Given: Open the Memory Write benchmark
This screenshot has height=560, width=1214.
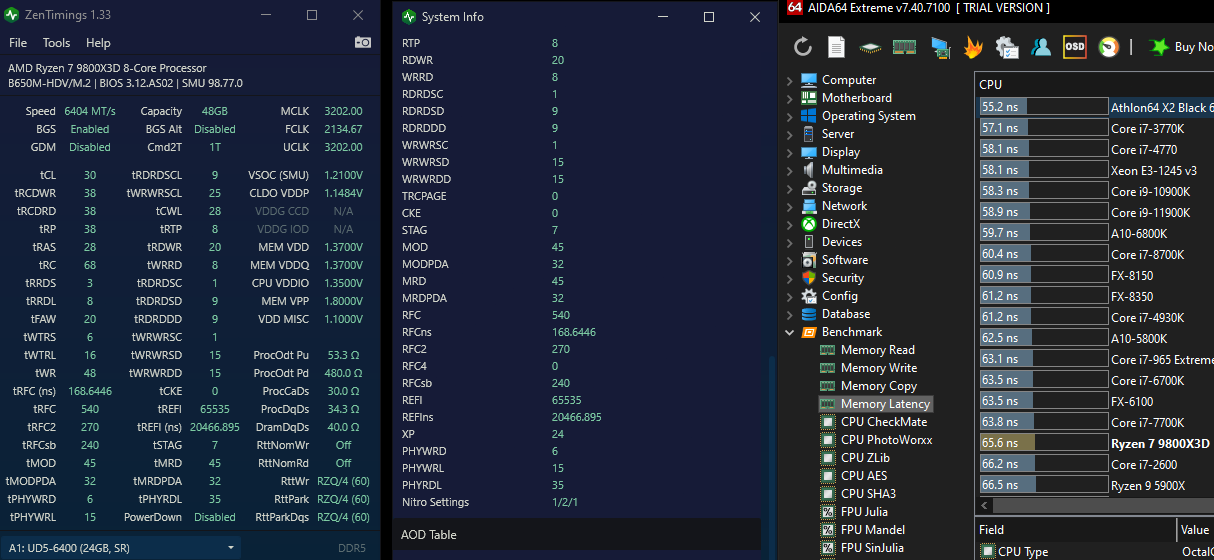Looking at the screenshot, I should [879, 368].
